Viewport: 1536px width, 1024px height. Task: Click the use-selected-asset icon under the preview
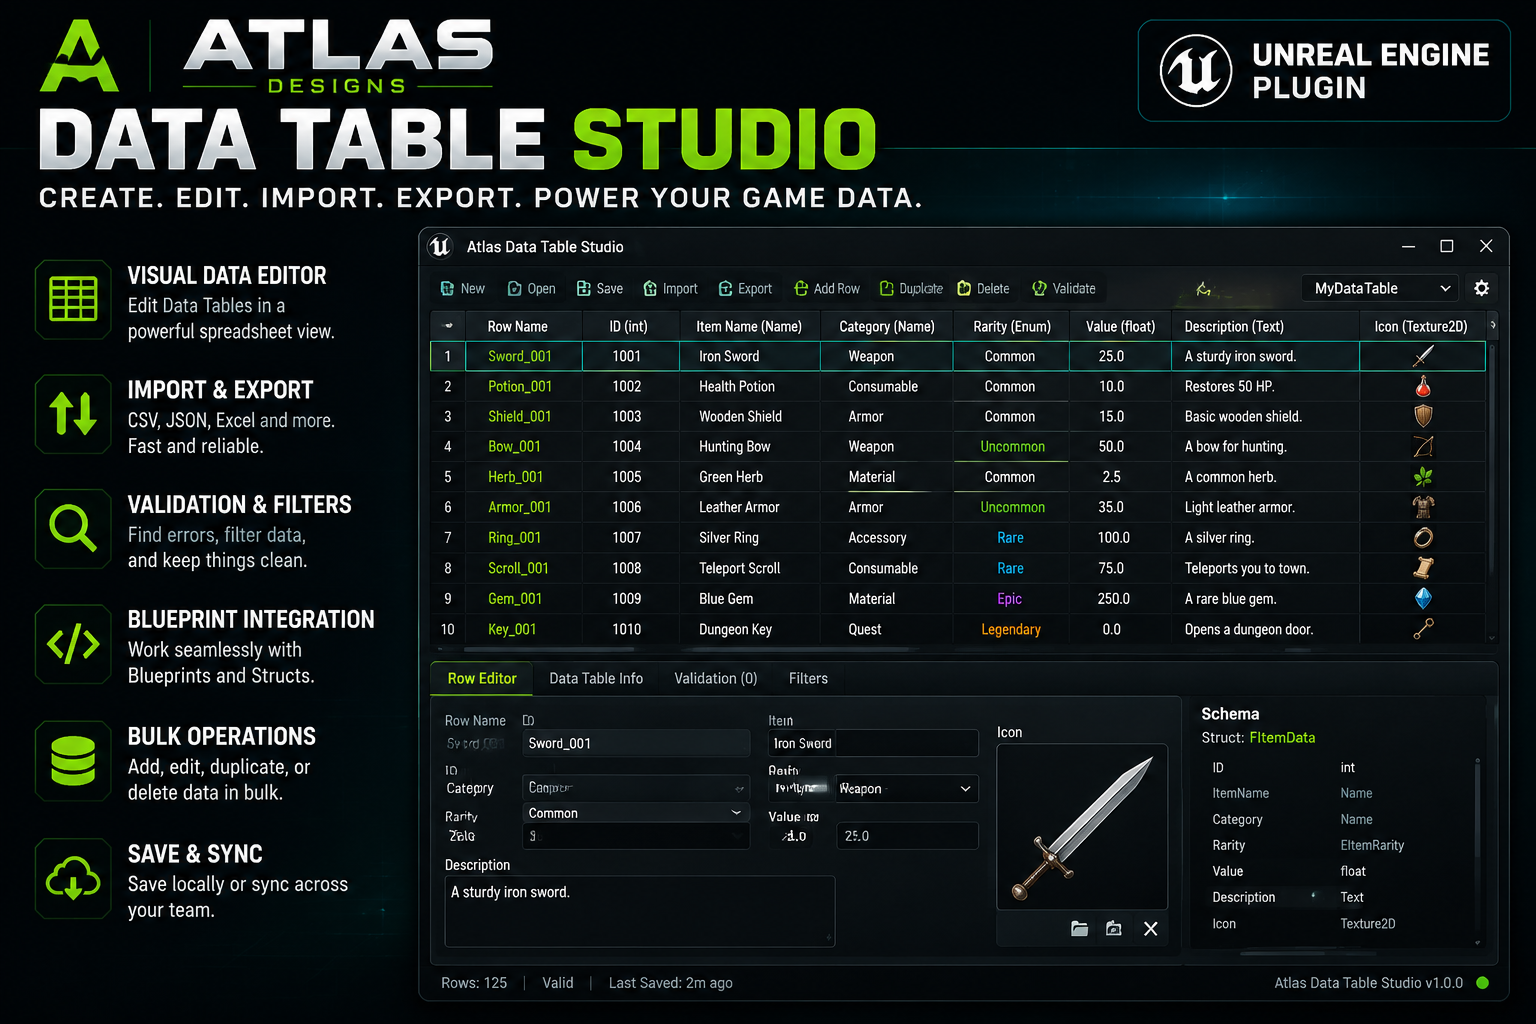coord(1114,929)
